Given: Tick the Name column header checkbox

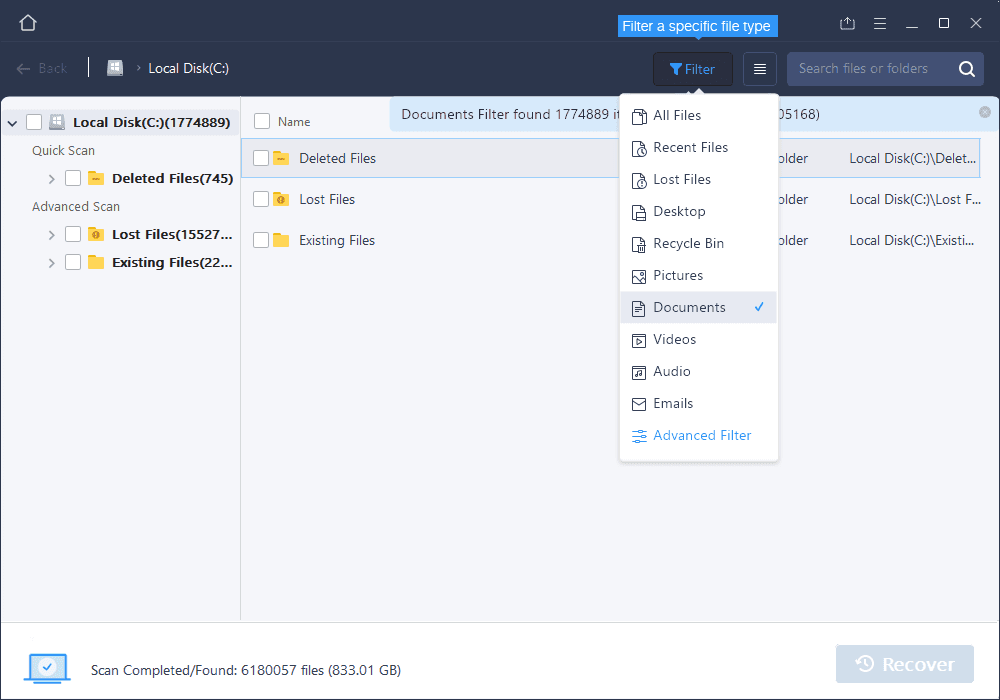Looking at the screenshot, I should click(263, 120).
